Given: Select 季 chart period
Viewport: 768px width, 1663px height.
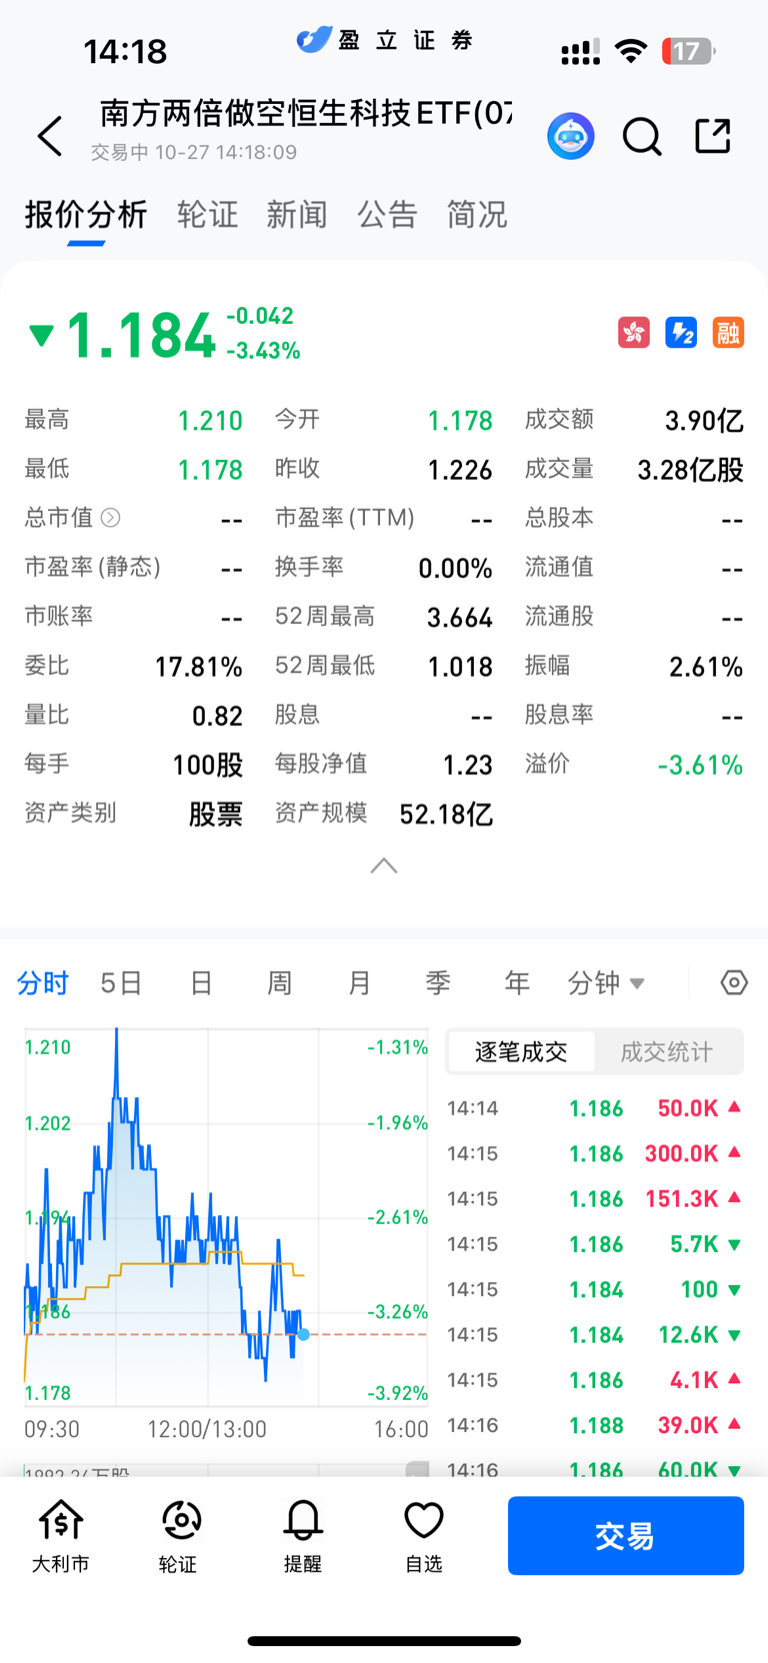Looking at the screenshot, I should pyautogui.click(x=438, y=983).
